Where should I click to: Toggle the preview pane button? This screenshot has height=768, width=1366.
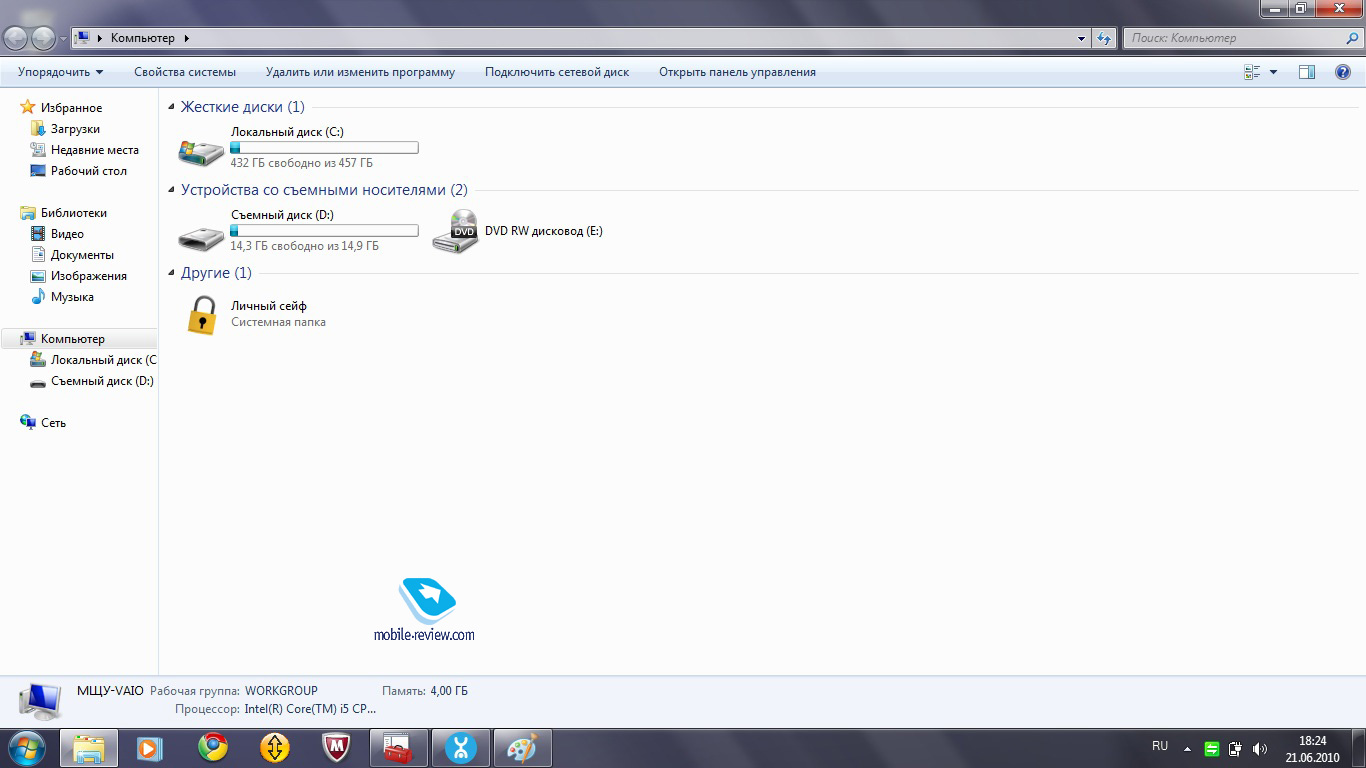1306,72
